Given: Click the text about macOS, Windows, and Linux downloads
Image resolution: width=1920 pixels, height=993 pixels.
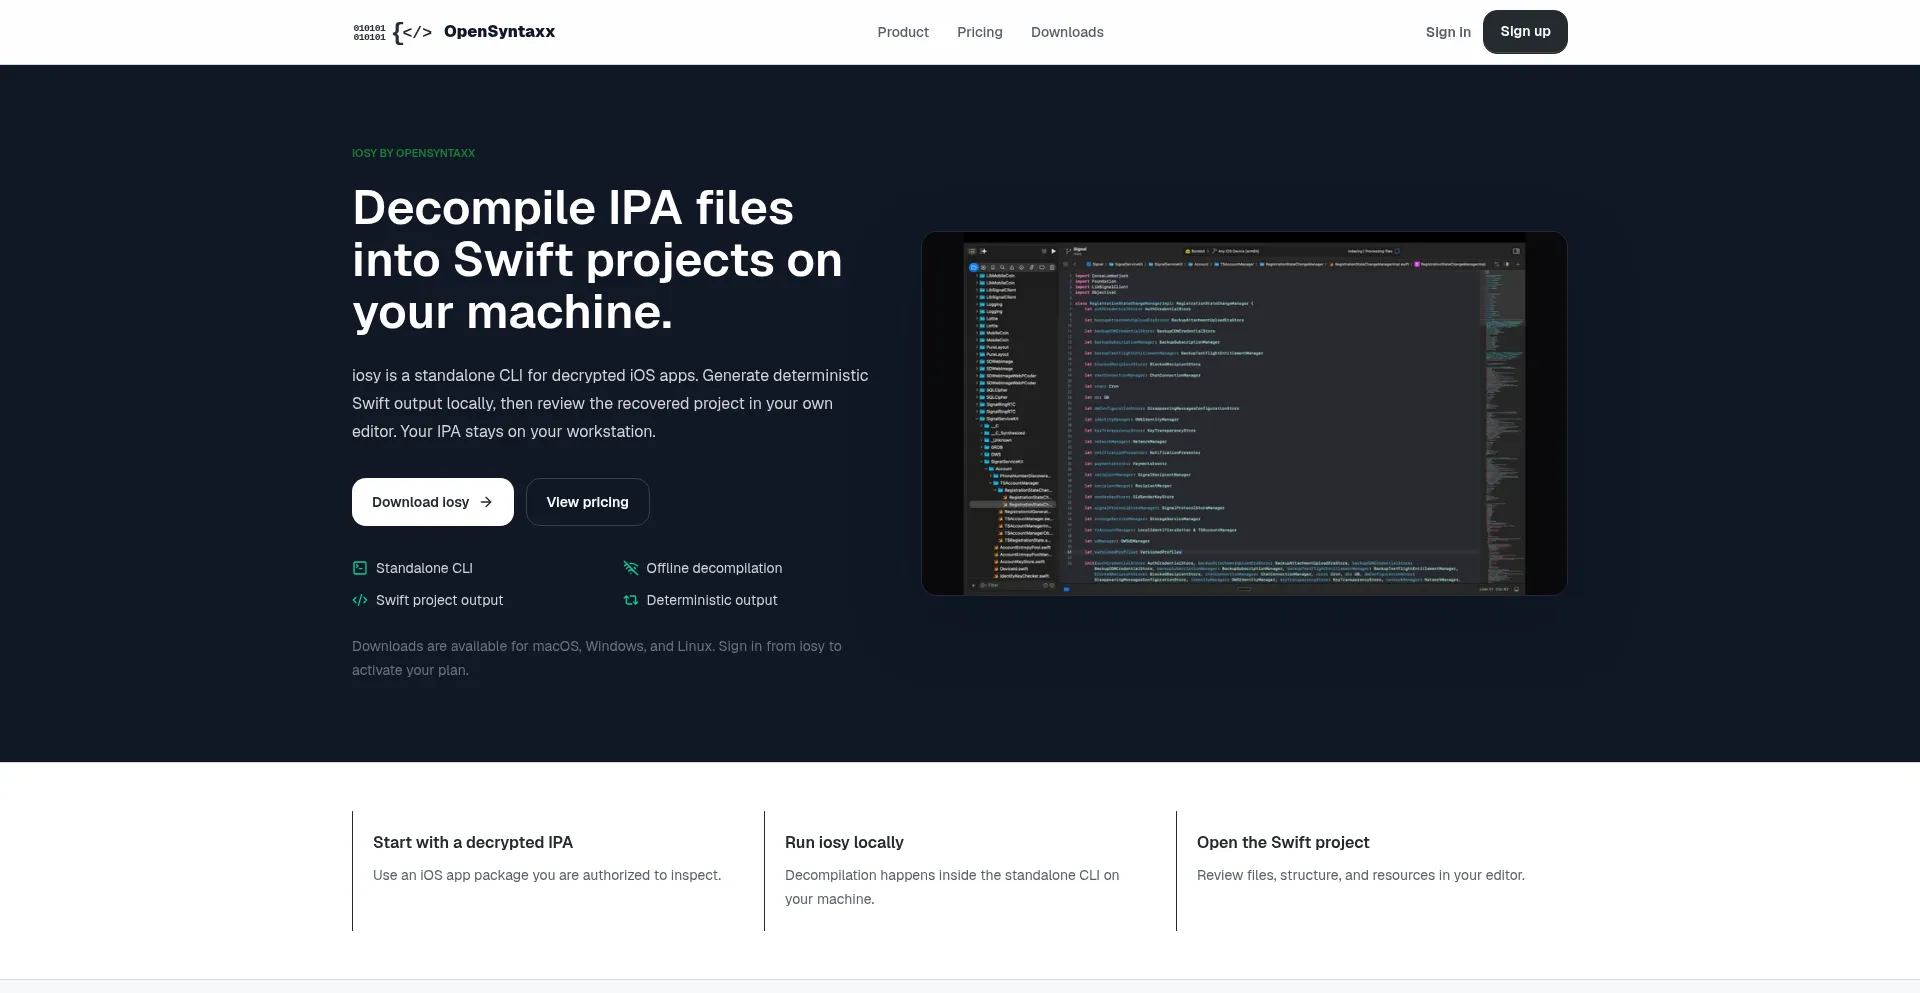Looking at the screenshot, I should 597,658.
